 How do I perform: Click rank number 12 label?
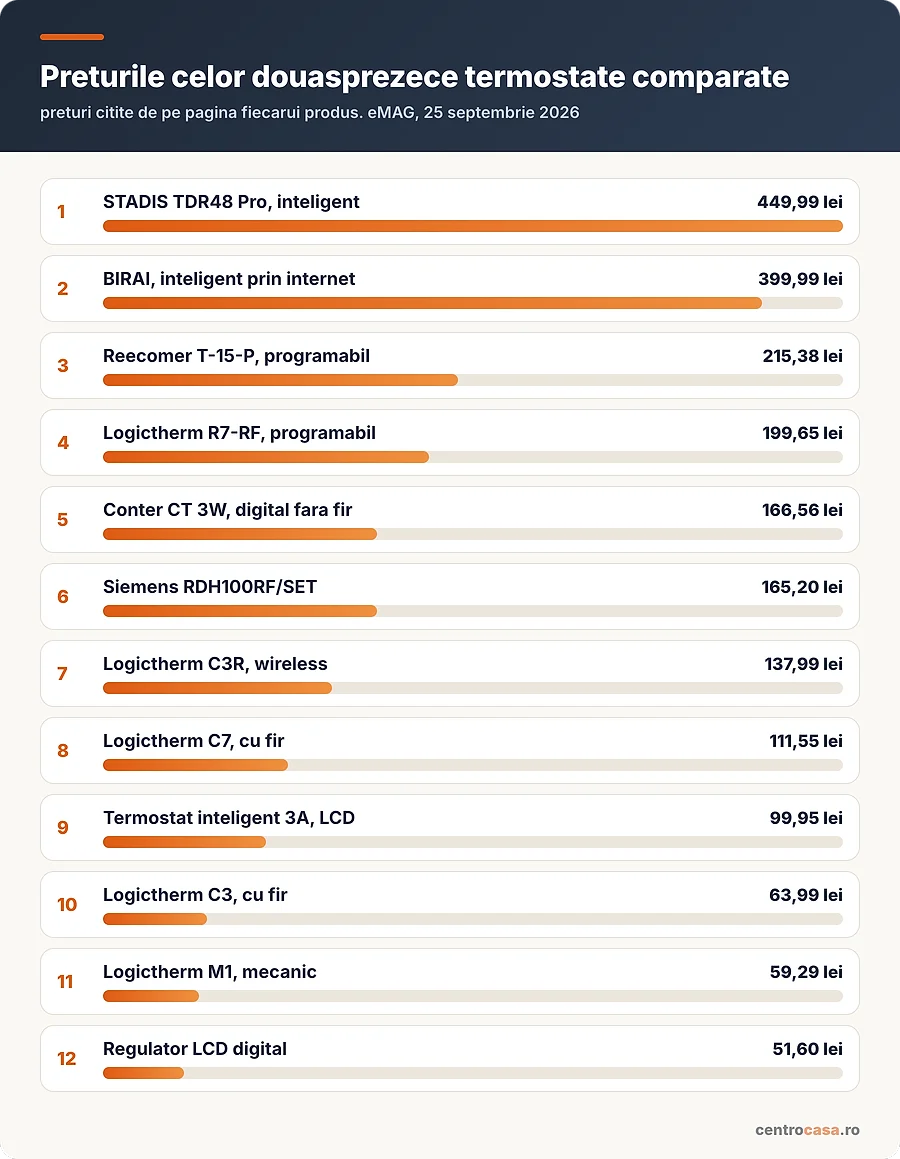pyautogui.click(x=67, y=1058)
